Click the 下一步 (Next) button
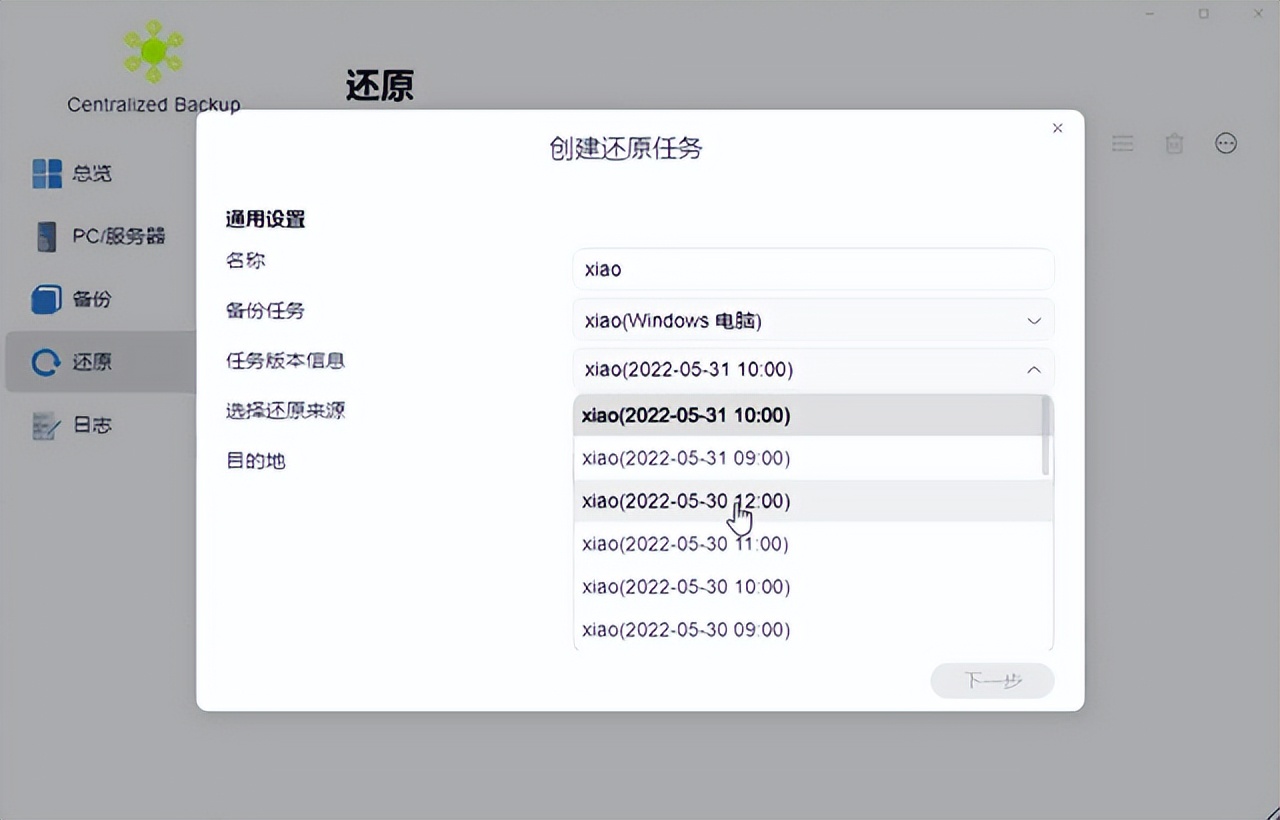 [x=991, y=681]
